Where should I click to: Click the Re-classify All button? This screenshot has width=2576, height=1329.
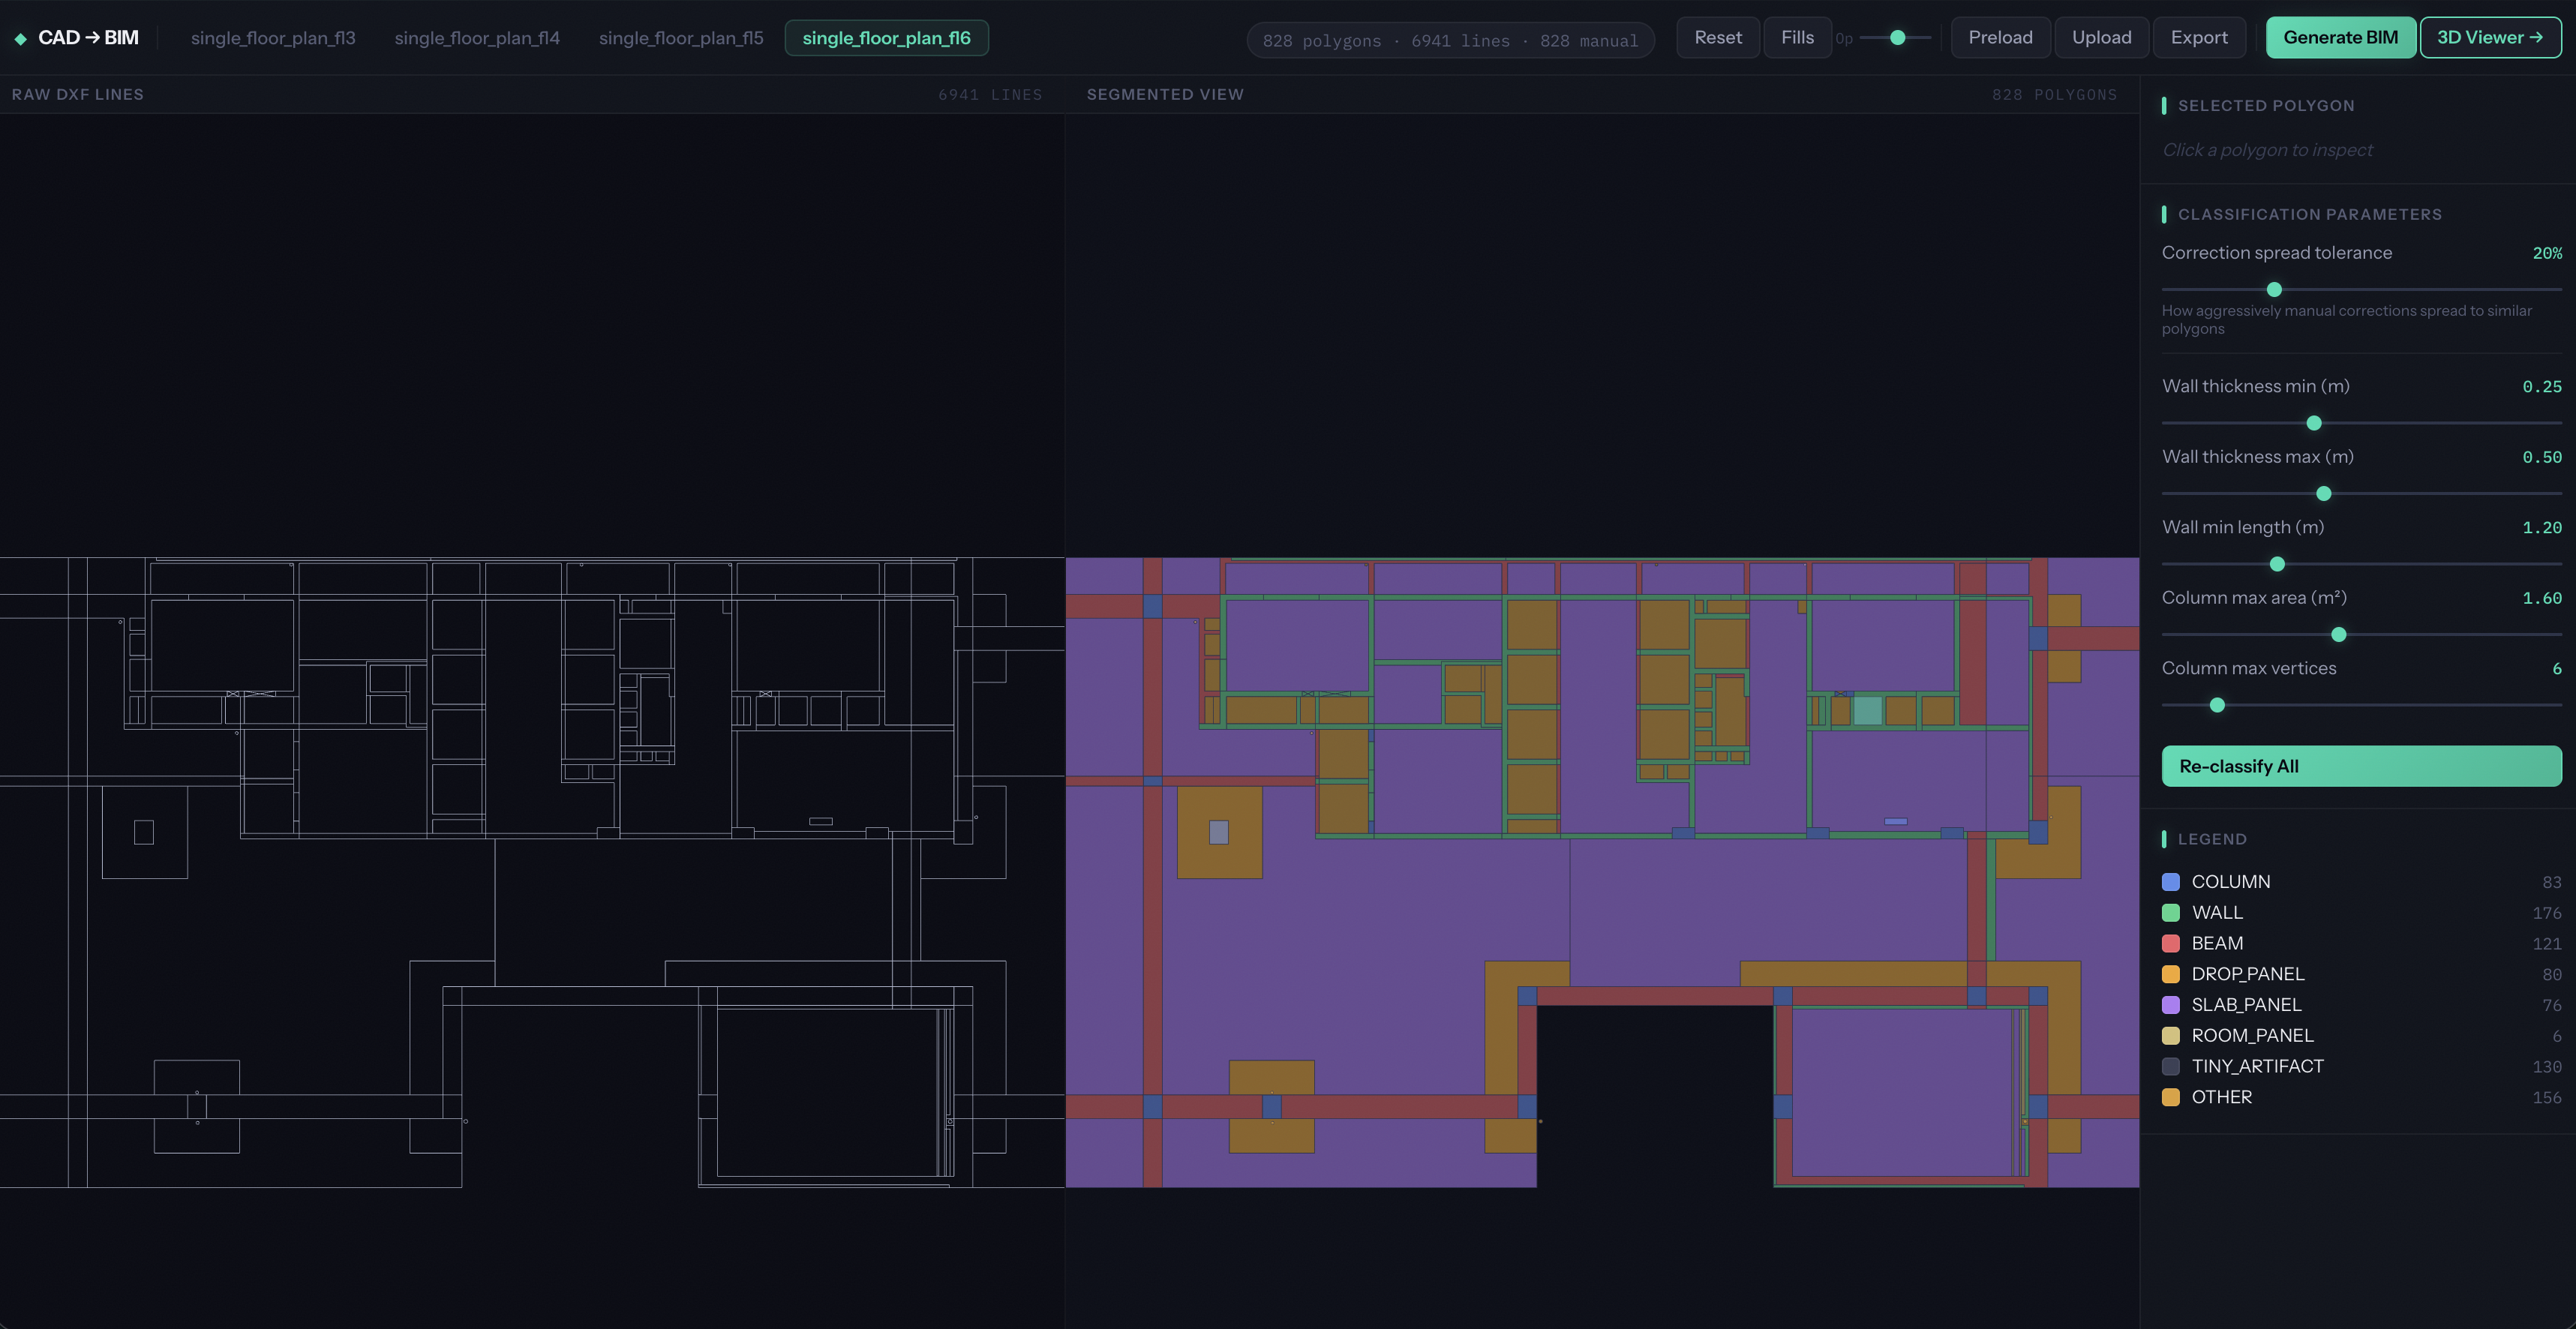click(x=2362, y=766)
